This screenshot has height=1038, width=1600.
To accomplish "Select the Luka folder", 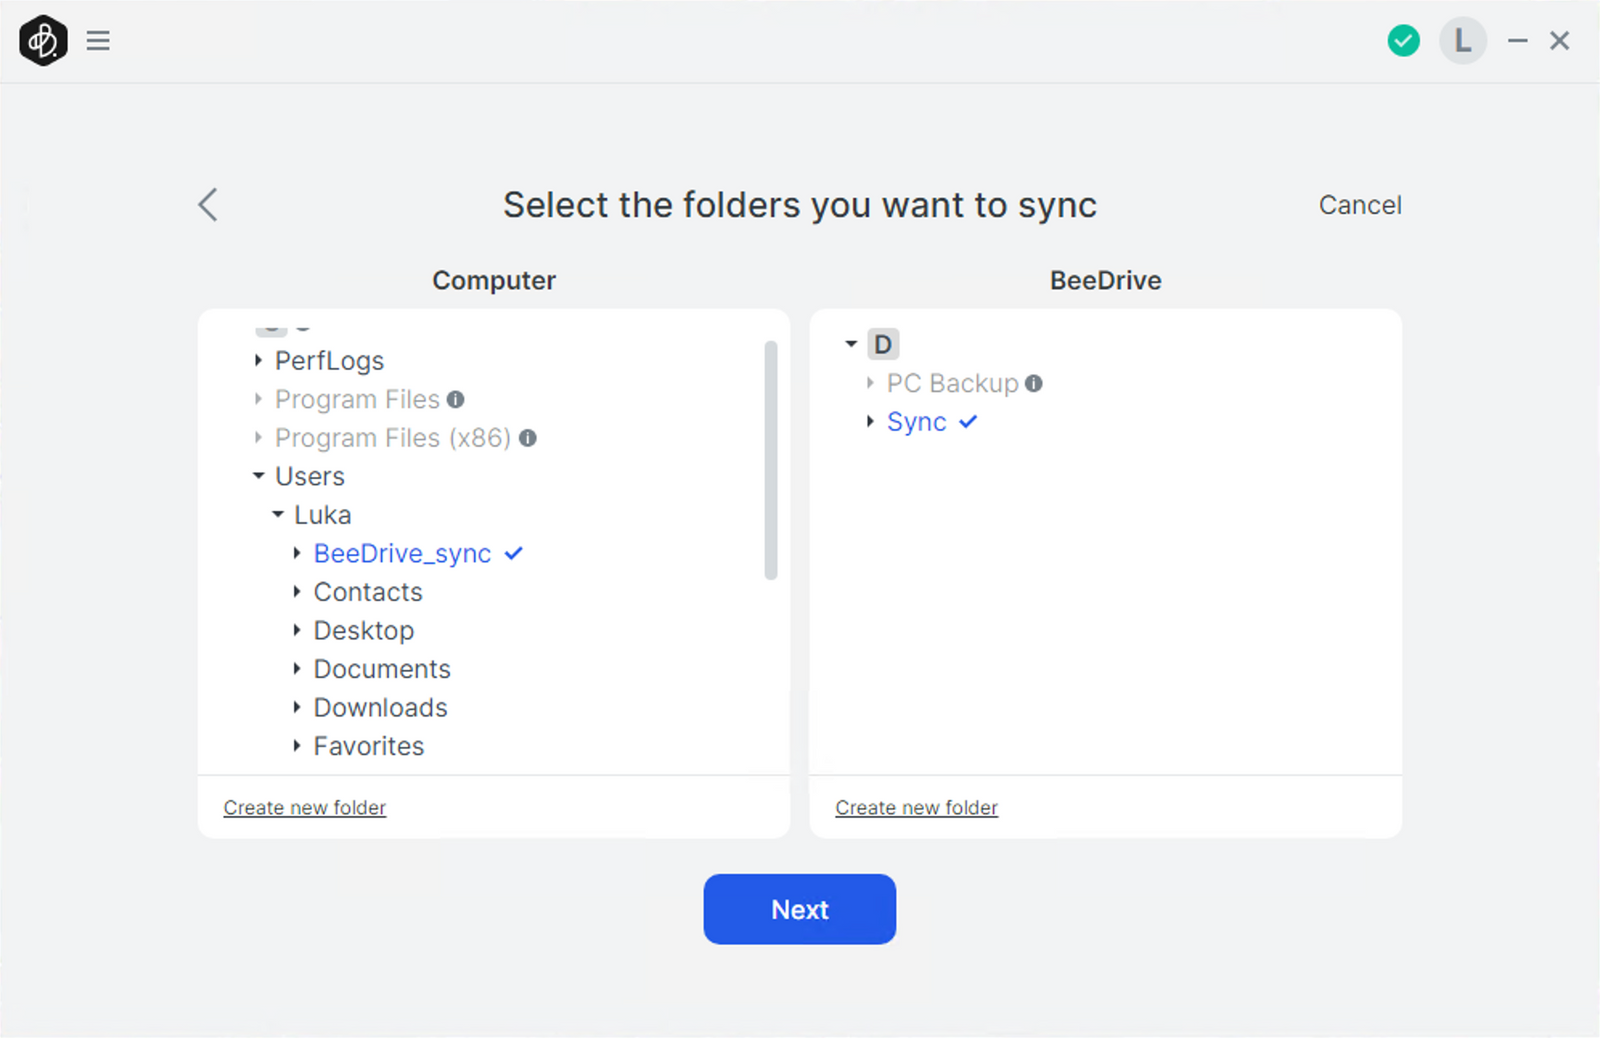I will [323, 515].
